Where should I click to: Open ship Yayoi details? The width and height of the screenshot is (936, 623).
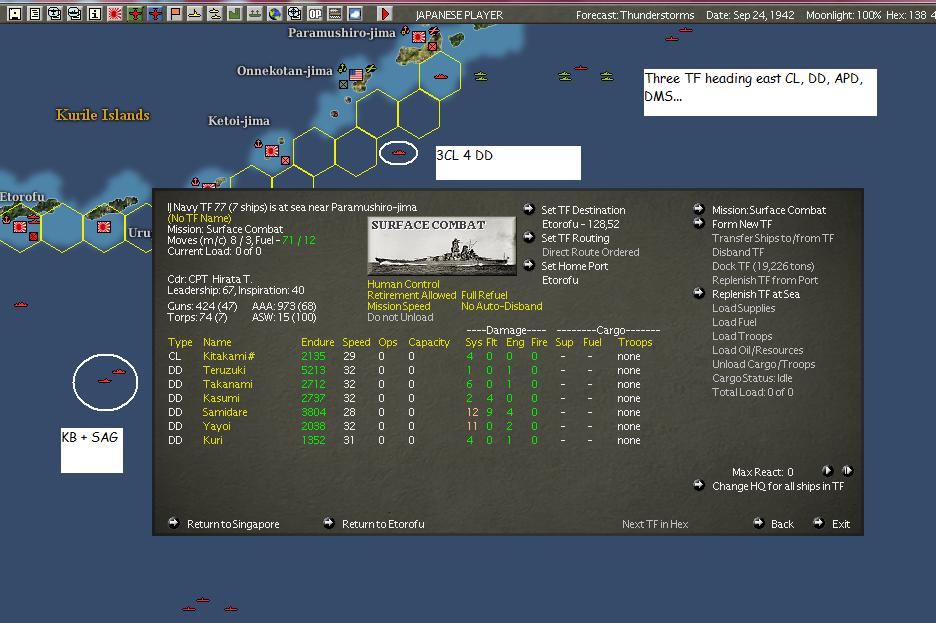click(216, 426)
